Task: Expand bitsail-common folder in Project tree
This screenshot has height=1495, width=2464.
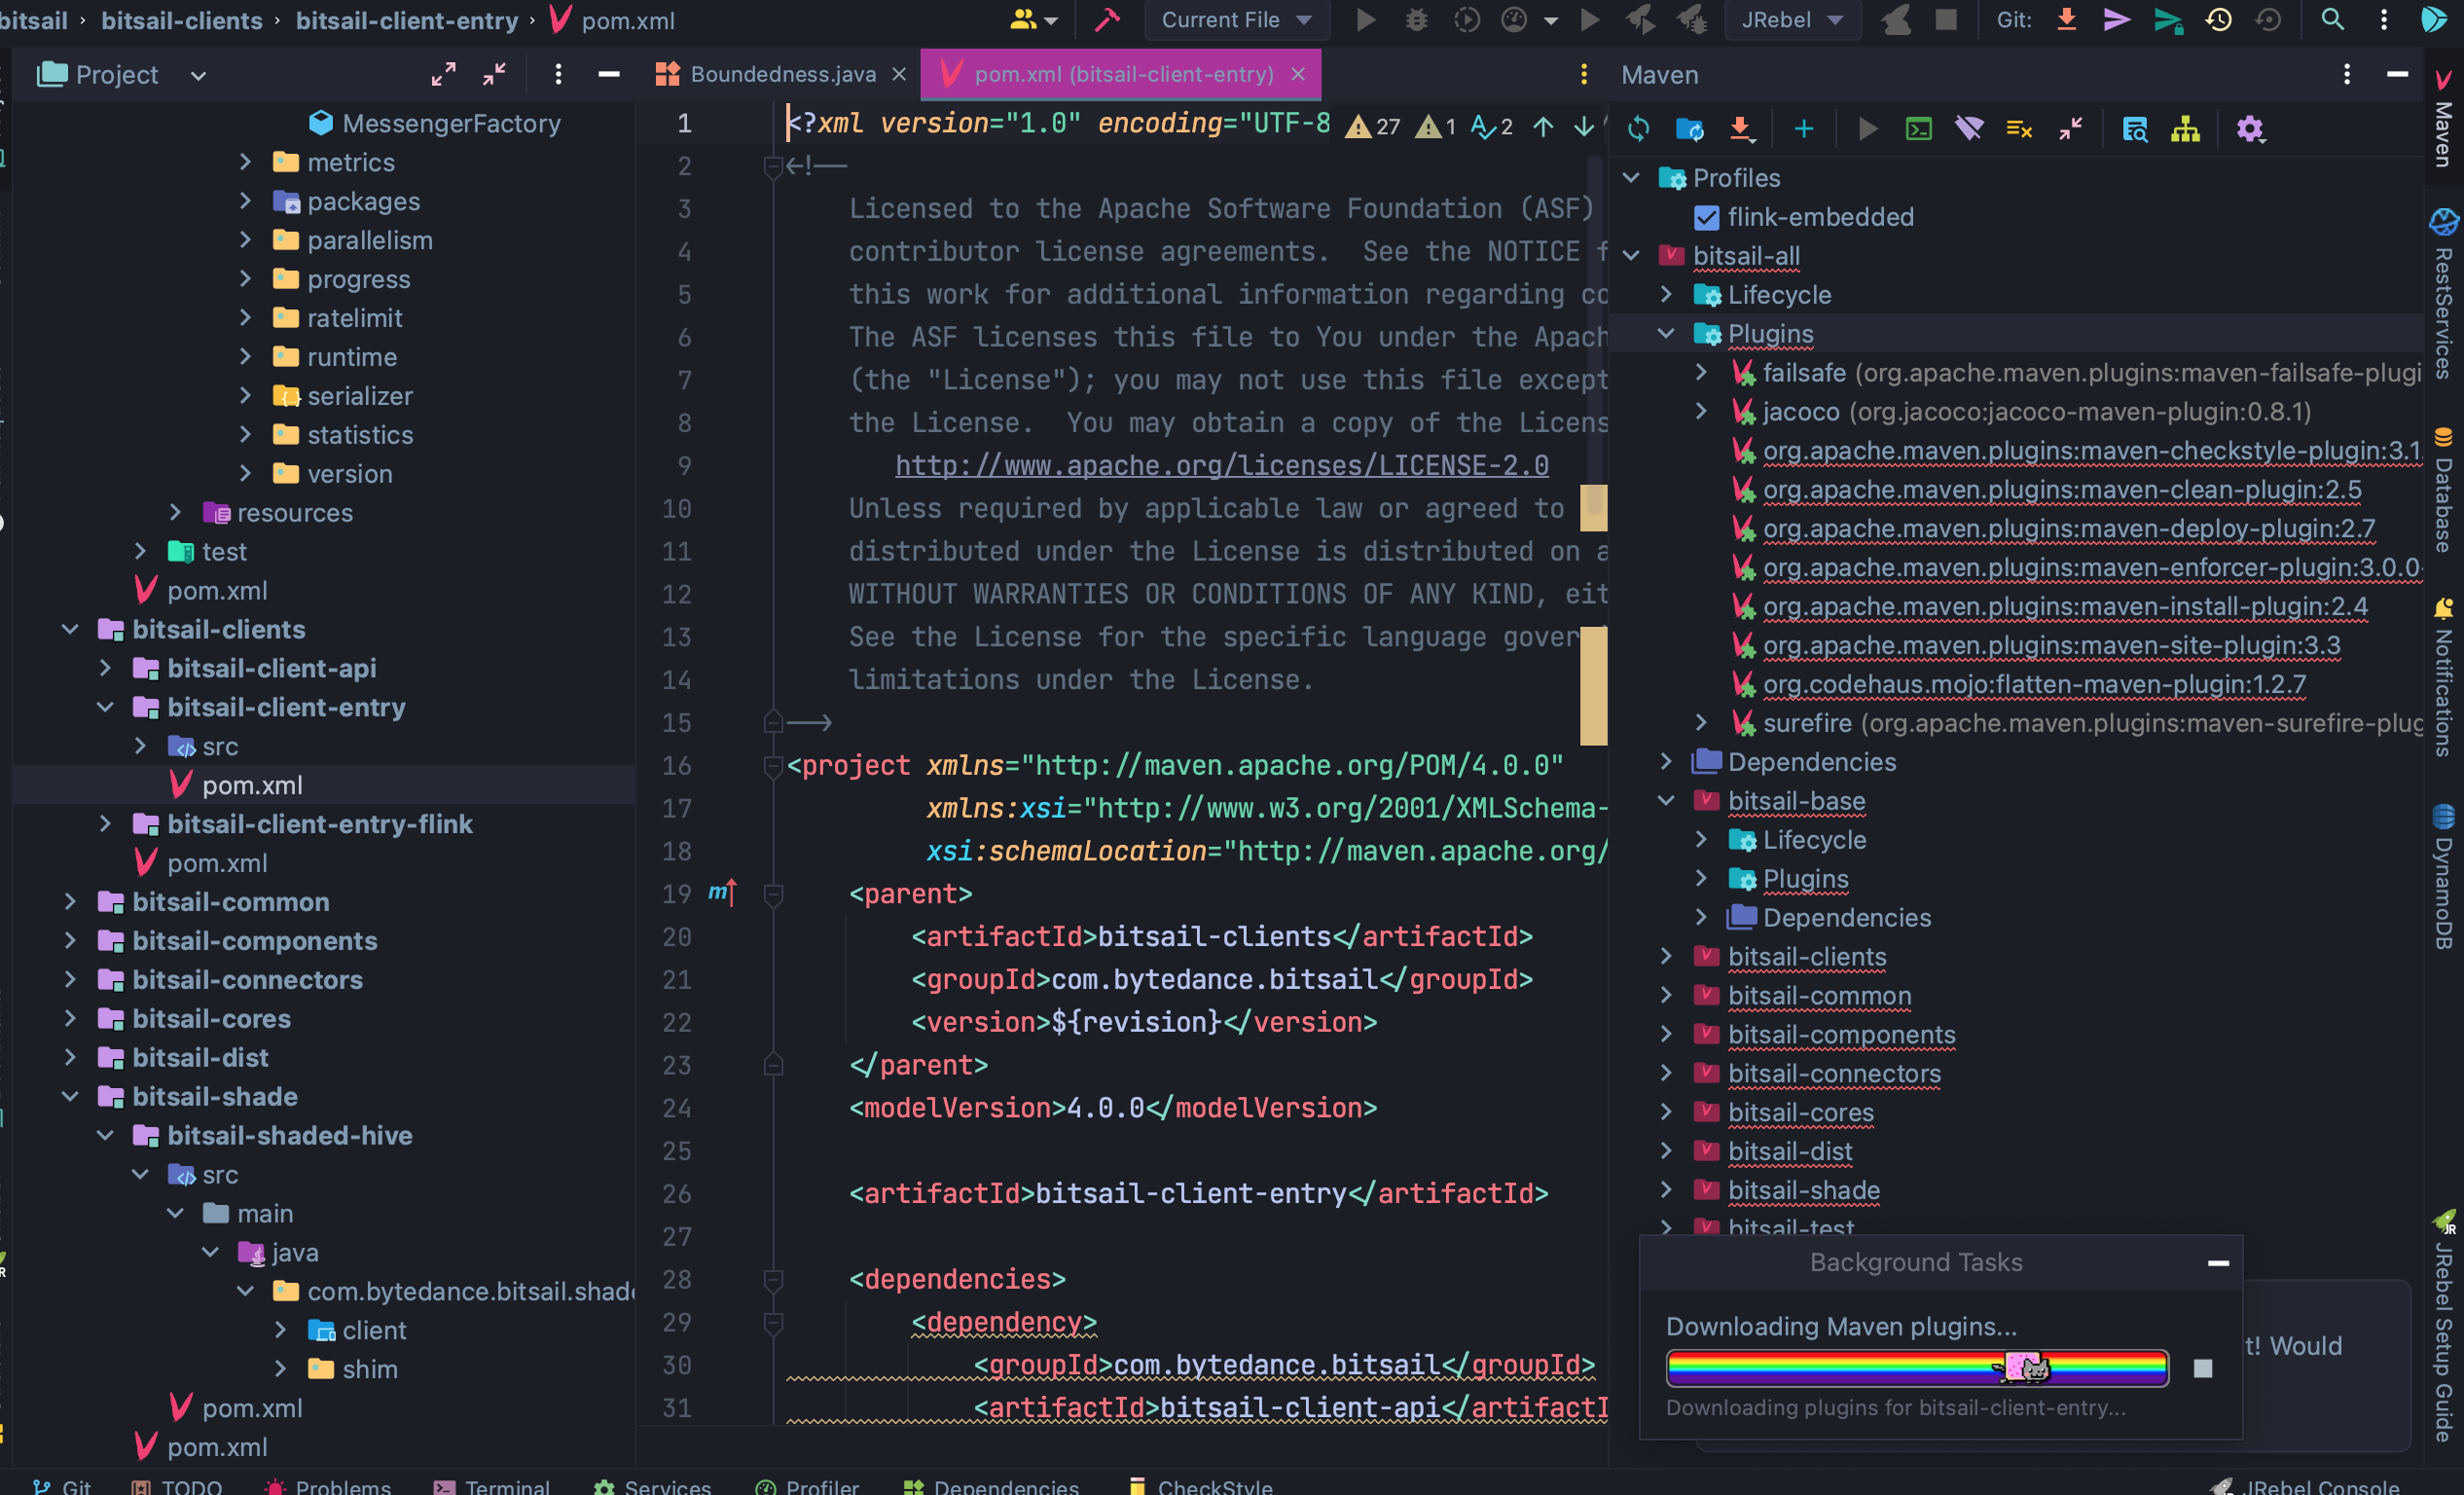Action: pos(70,902)
